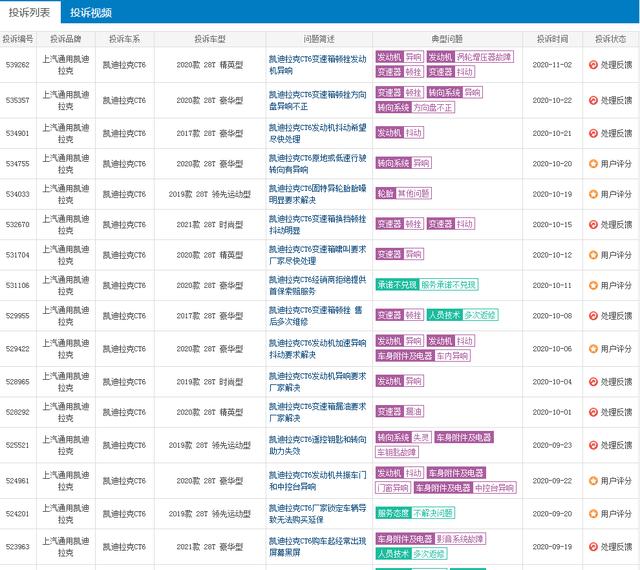The height and width of the screenshot is (570, 640).
Task: Click the 处理反馈 status icon for complaint 532670
Action: pyautogui.click(x=593, y=225)
